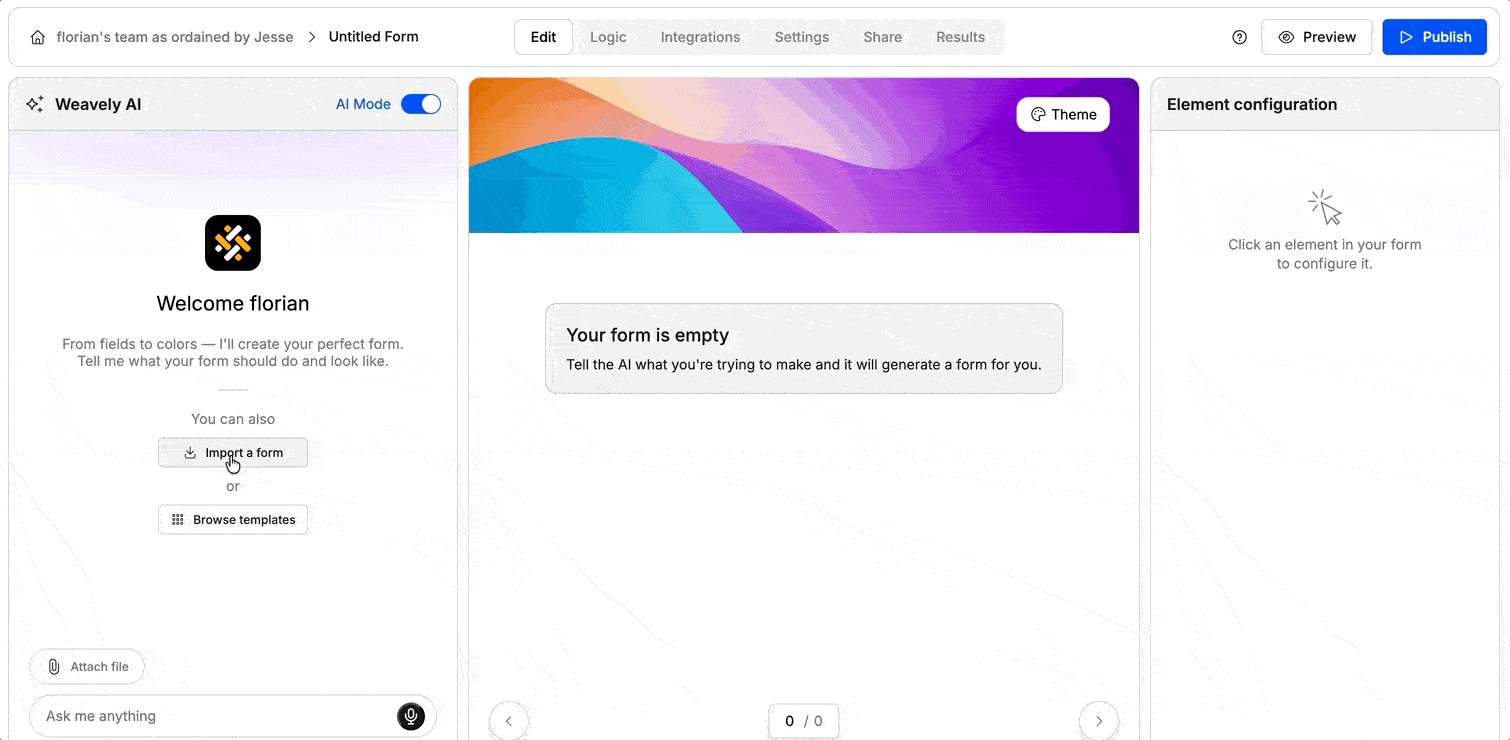The width and height of the screenshot is (1510, 740).
Task: Activate the microphone icon in the chat input
Action: click(410, 716)
